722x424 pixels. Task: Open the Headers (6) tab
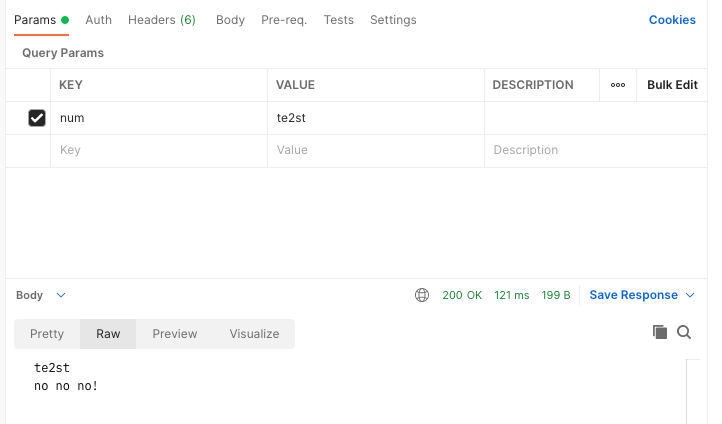coord(161,20)
